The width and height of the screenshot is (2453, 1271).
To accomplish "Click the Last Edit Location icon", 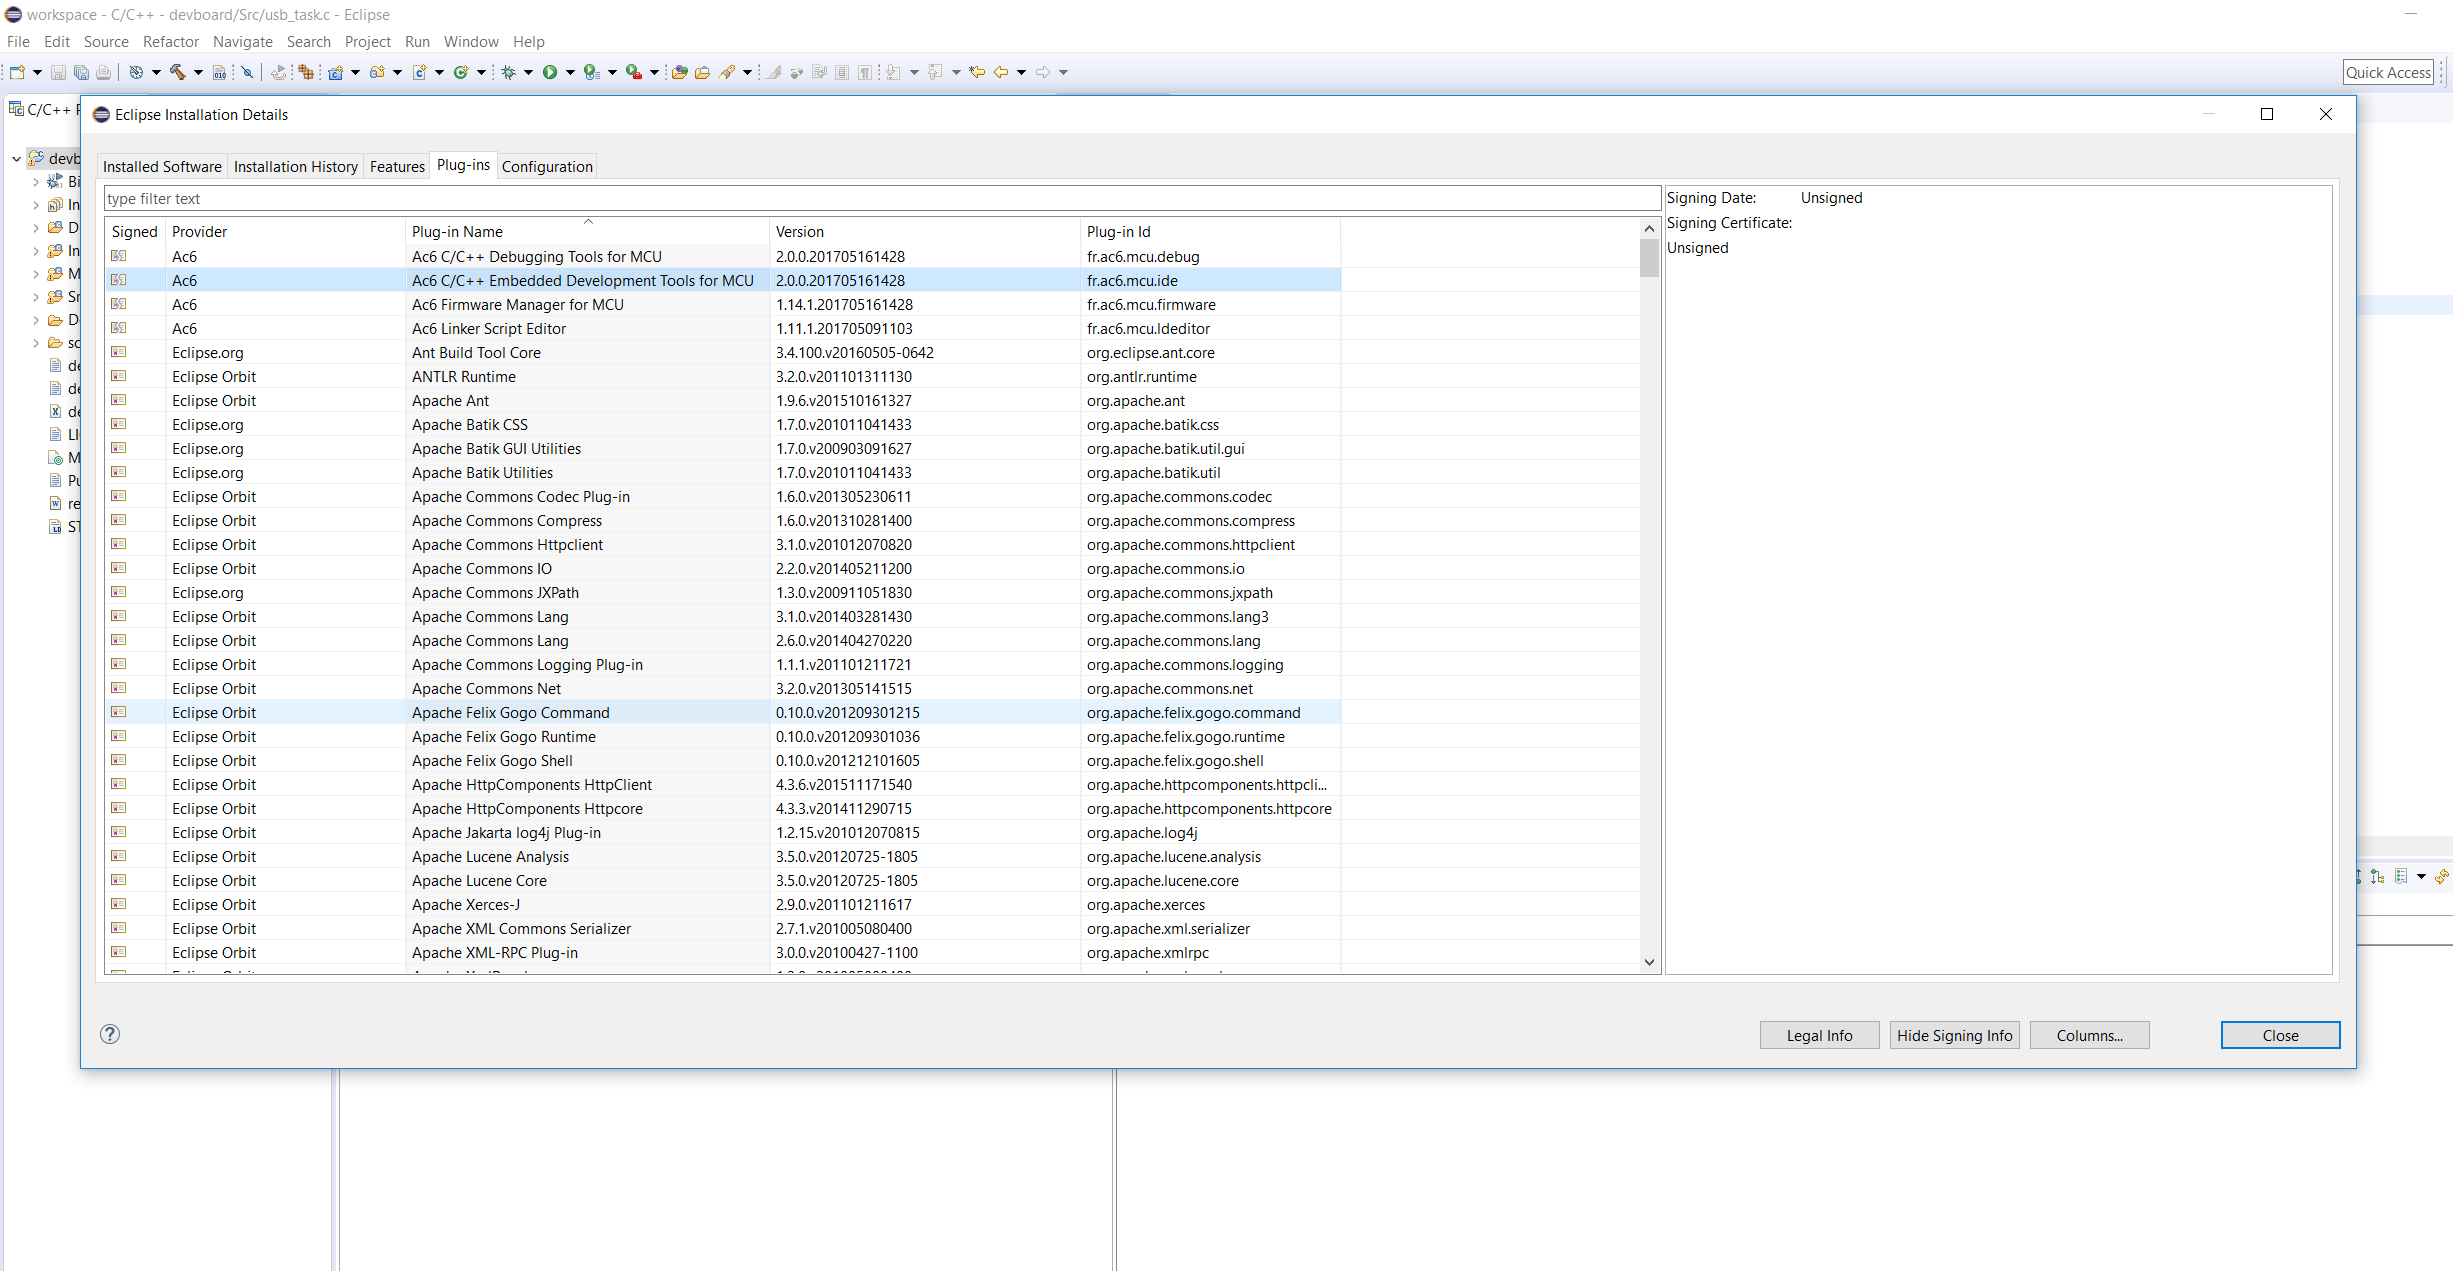I will point(977,72).
